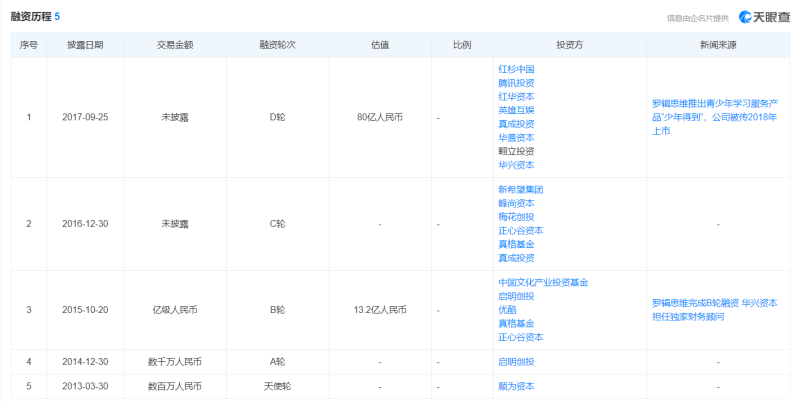Open the 红杉中国 investor link
Image resolution: width=800 pixels, height=407 pixels.
(x=516, y=69)
